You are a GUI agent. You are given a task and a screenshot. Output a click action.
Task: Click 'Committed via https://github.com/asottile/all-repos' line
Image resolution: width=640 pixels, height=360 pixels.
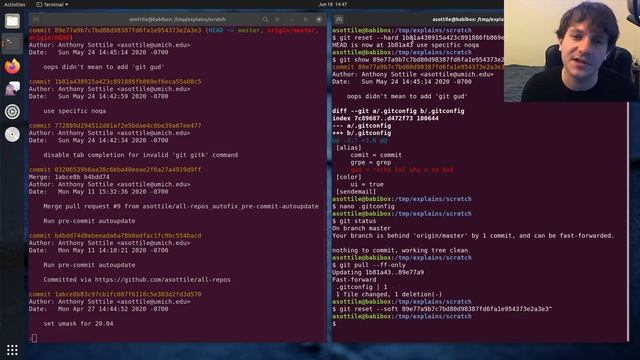137,280
